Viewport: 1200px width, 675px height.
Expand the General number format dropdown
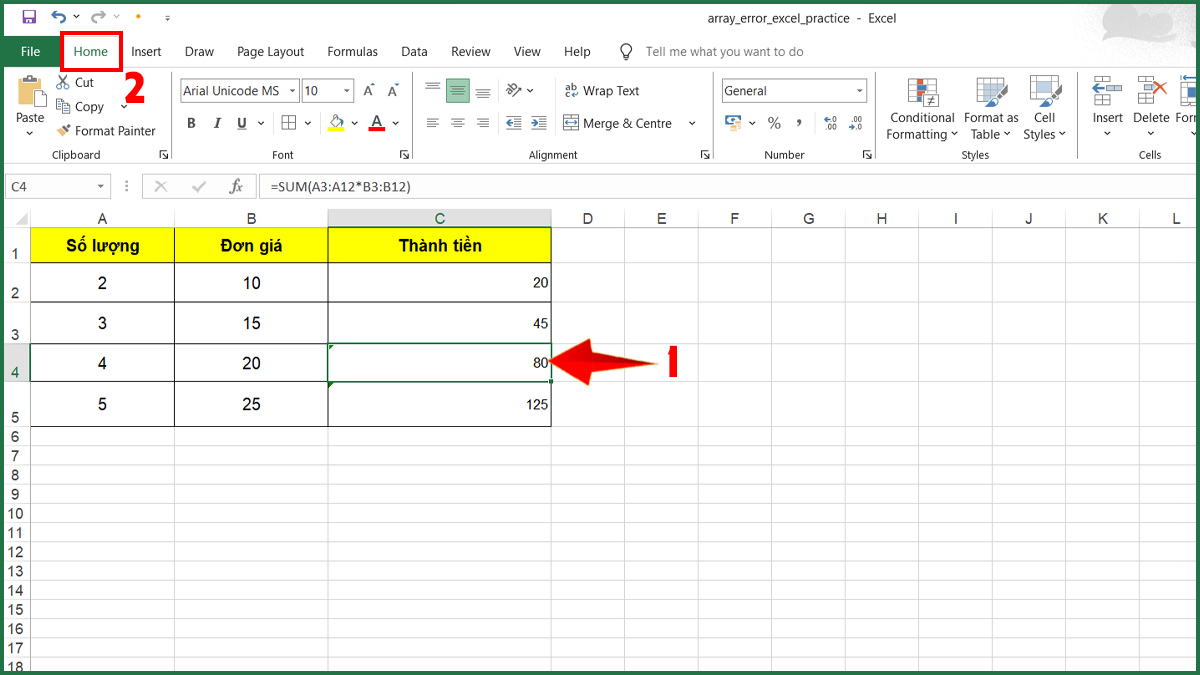(x=859, y=91)
